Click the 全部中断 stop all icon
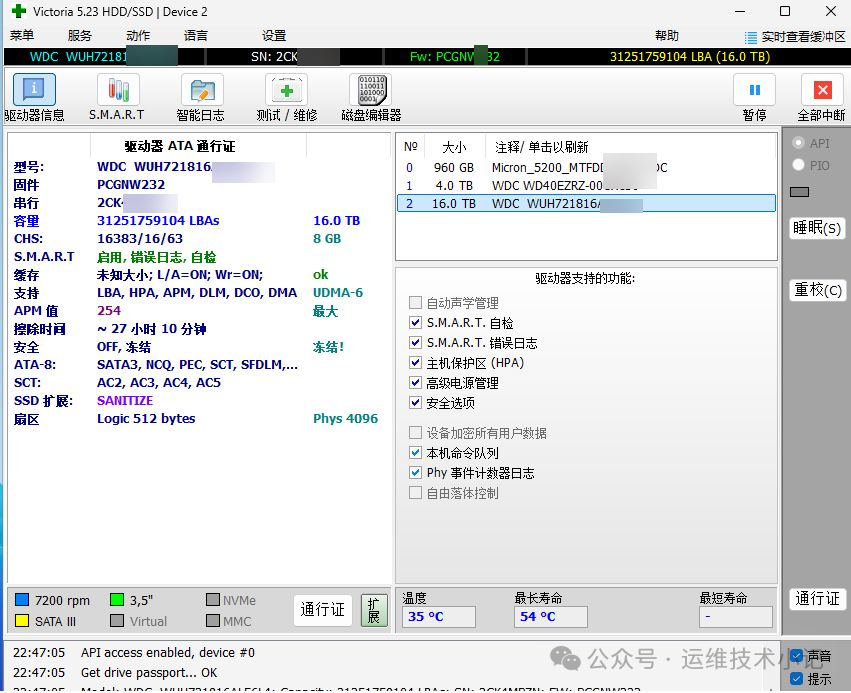The width and height of the screenshot is (851, 693). (x=822, y=90)
